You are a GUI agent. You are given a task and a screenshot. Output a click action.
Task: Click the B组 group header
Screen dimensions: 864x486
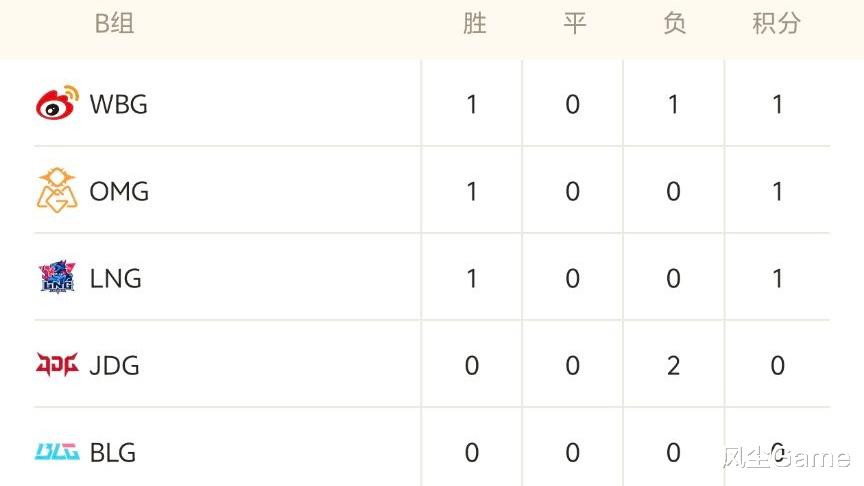click(x=115, y=24)
